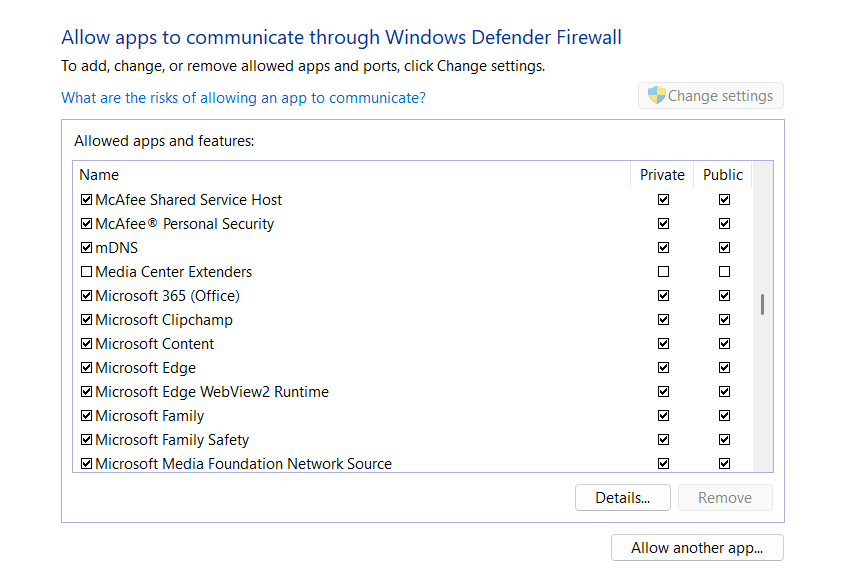Select the Microsoft Content row text
Viewport: 857px width, 582px height.
(155, 344)
